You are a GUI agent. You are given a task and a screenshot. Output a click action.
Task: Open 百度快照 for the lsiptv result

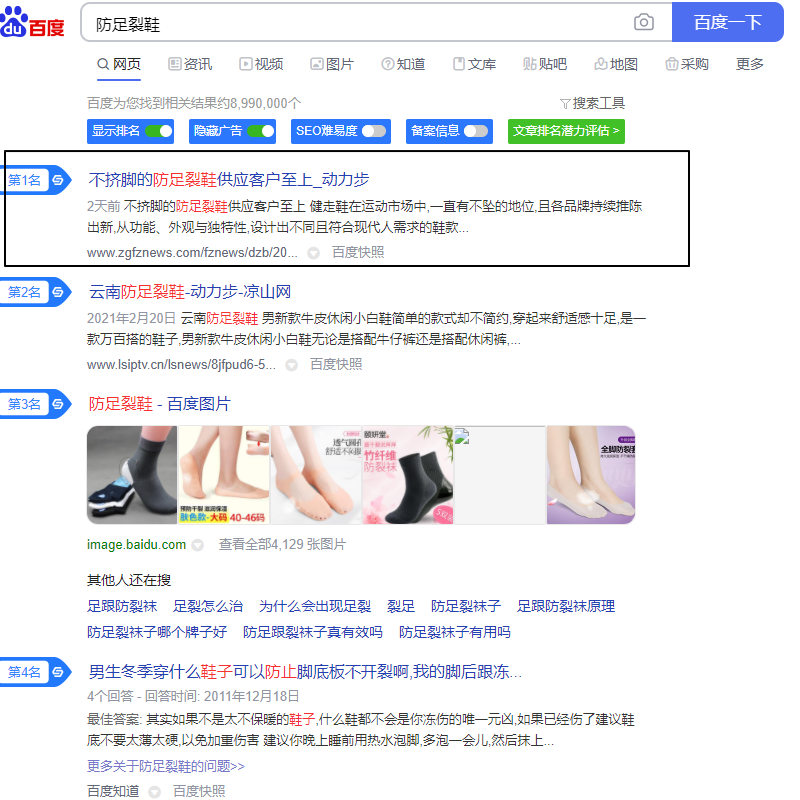336,365
